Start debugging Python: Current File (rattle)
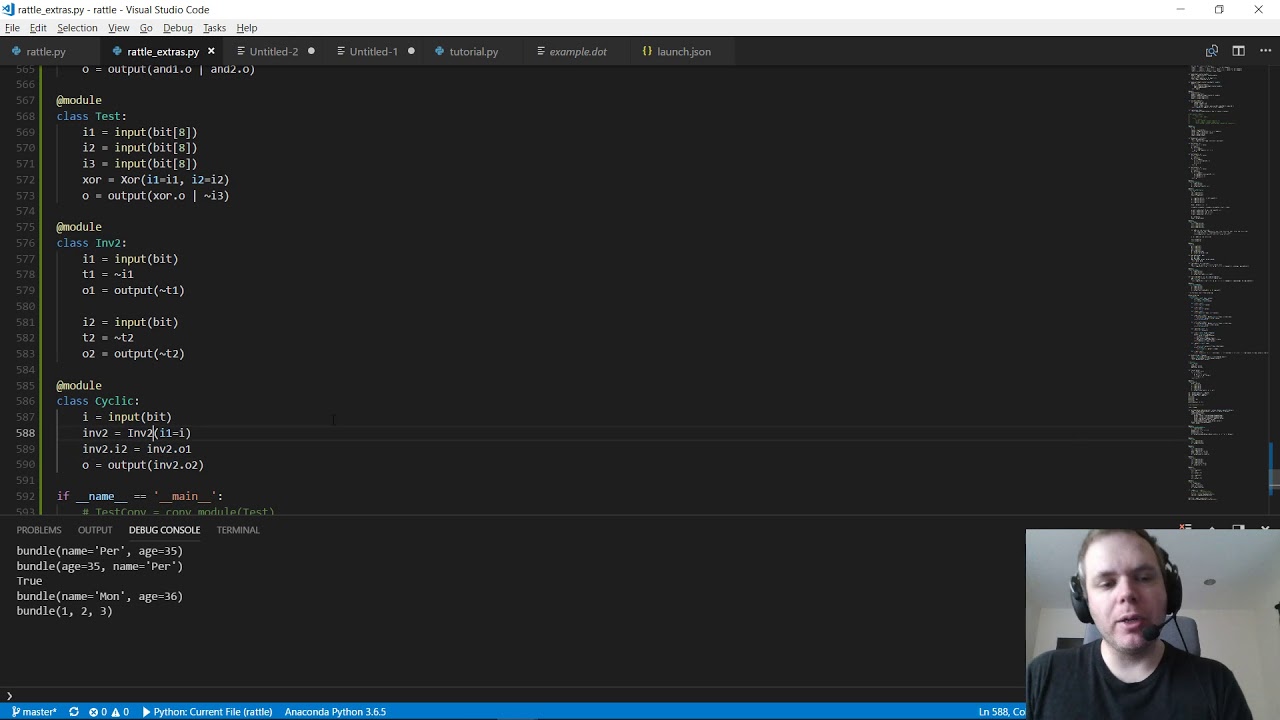Viewport: 1280px width, 720px height. tap(207, 712)
